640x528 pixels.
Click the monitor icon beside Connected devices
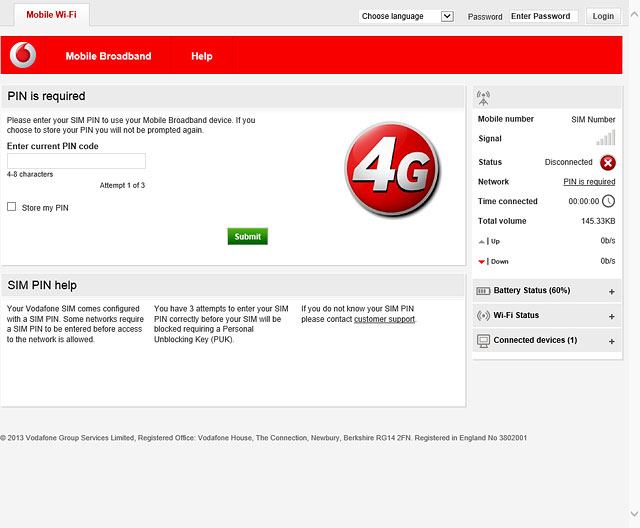483,341
